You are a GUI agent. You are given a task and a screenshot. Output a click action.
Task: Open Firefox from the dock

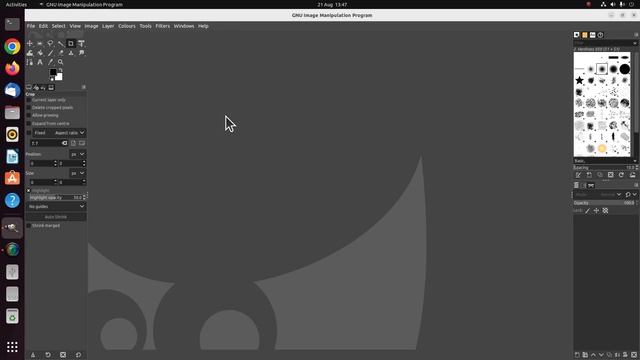click(x=12, y=68)
